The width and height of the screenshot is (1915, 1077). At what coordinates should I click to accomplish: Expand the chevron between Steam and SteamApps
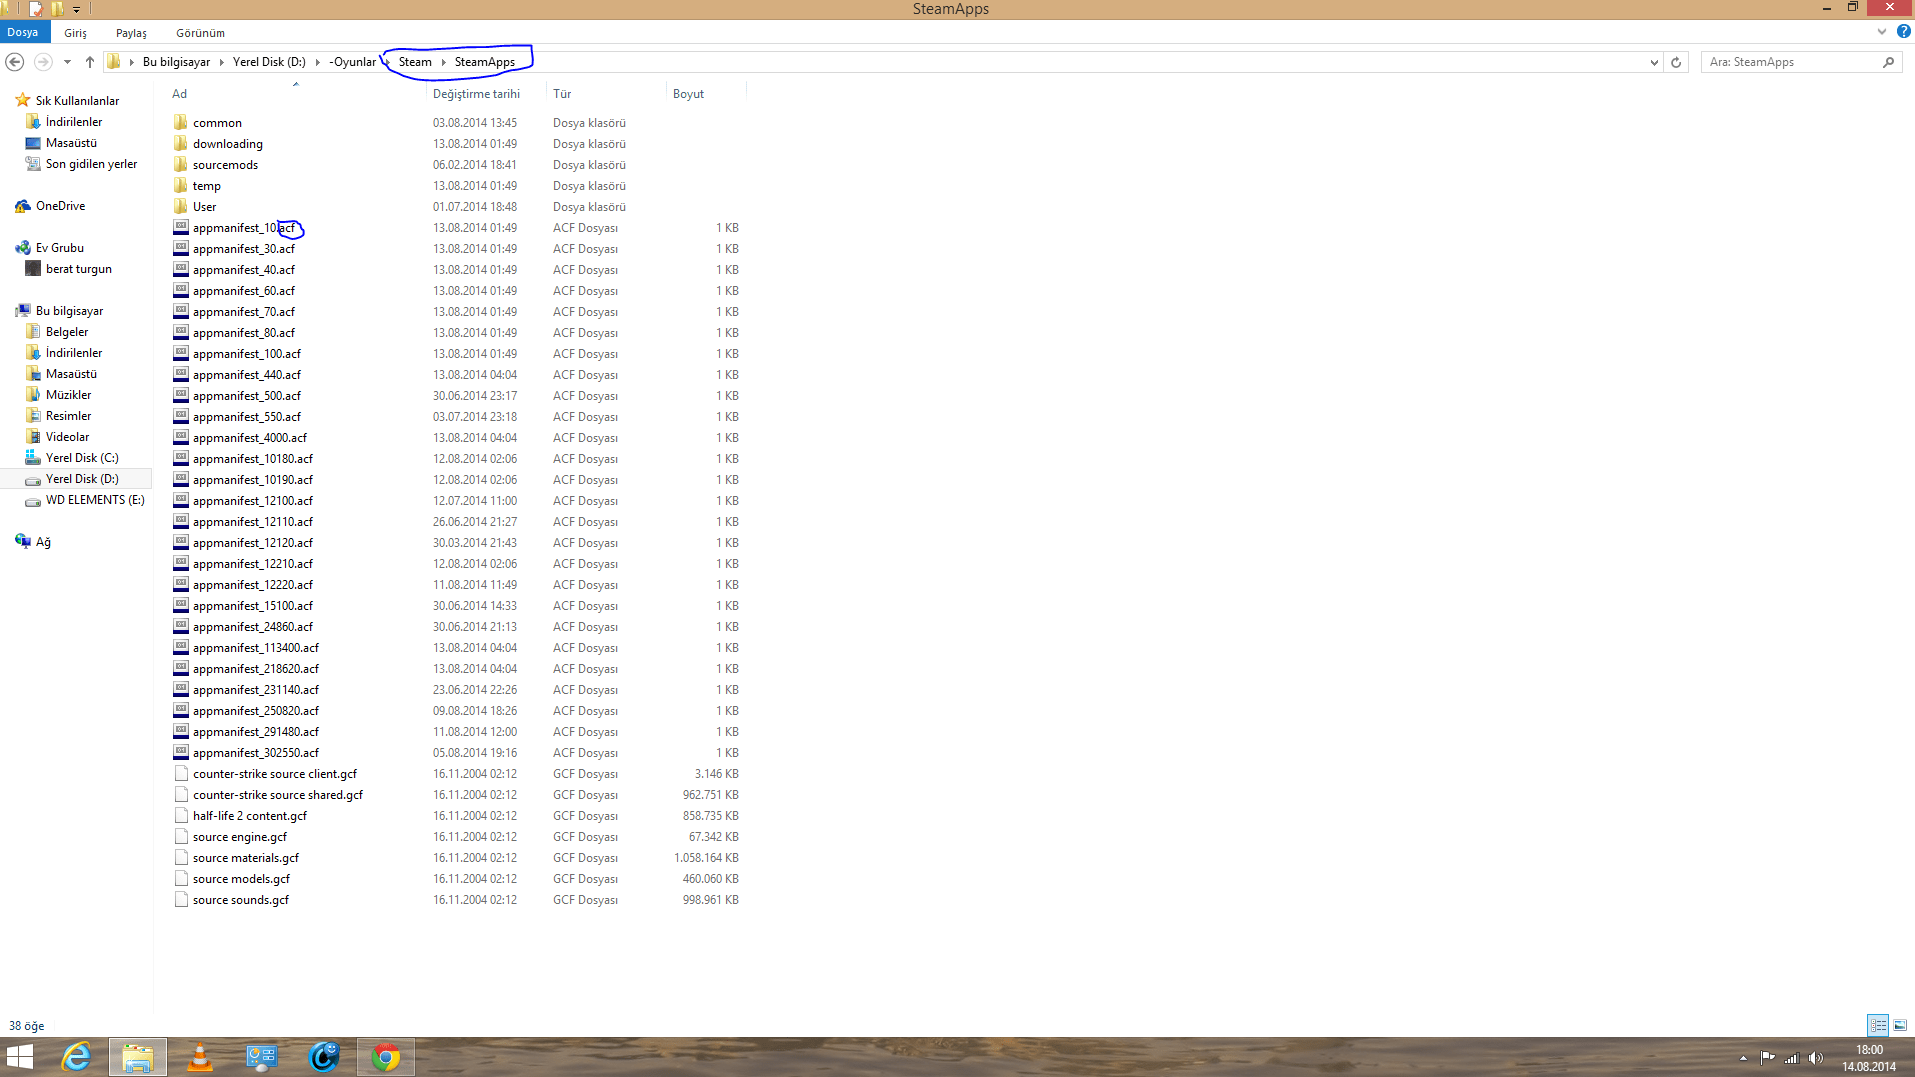(x=443, y=62)
